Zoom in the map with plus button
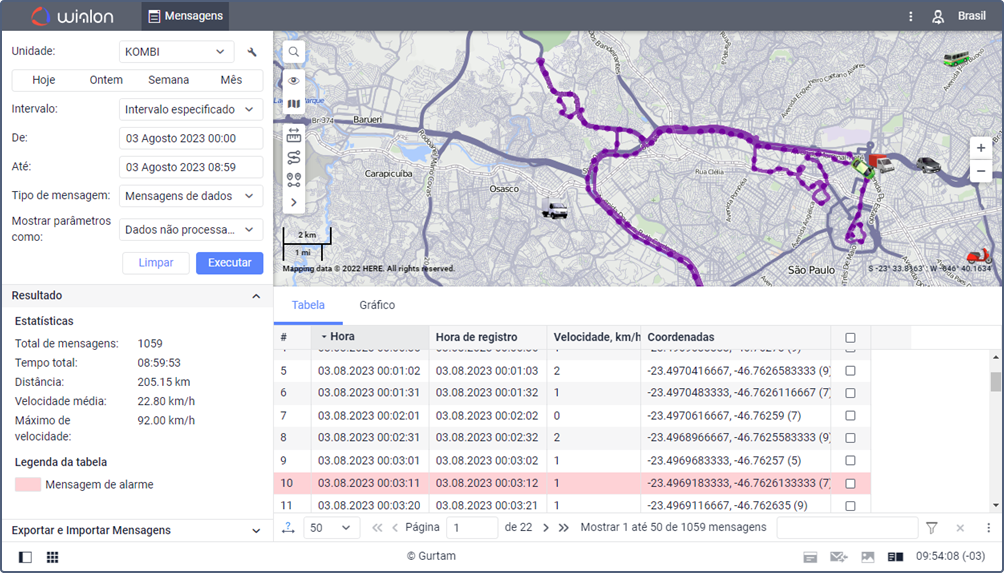This screenshot has height=573, width=1004. pos(981,148)
